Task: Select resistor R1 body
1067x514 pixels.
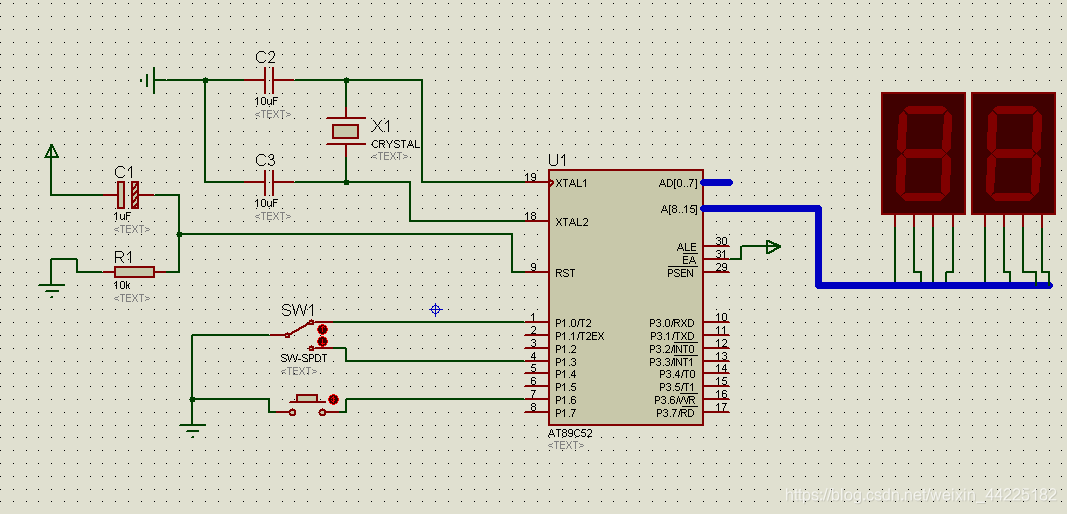Action: [x=134, y=272]
